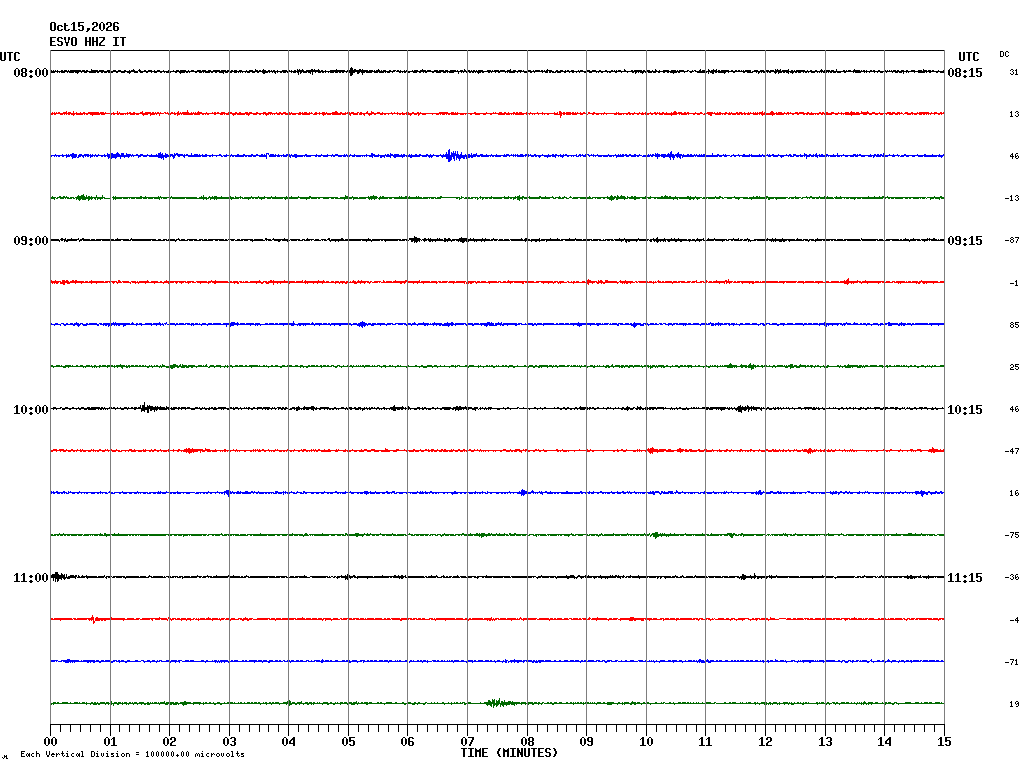Image resolution: width=1024 pixels, height=768 pixels.
Task: Click the UTC header above 08:00
Action: (10, 57)
